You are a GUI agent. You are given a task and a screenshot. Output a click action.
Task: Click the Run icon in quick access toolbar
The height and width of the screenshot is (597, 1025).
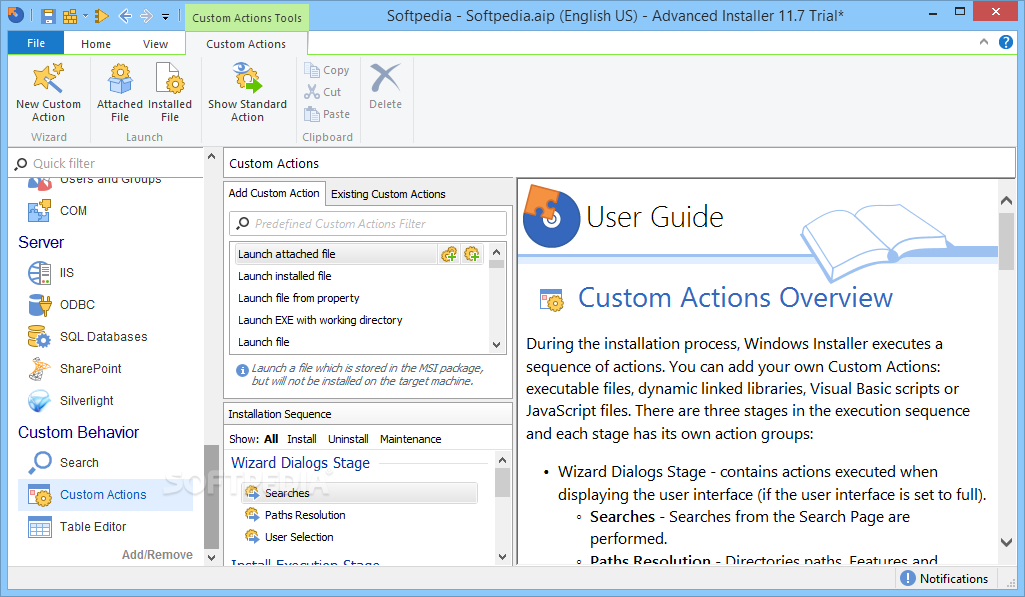coord(101,16)
